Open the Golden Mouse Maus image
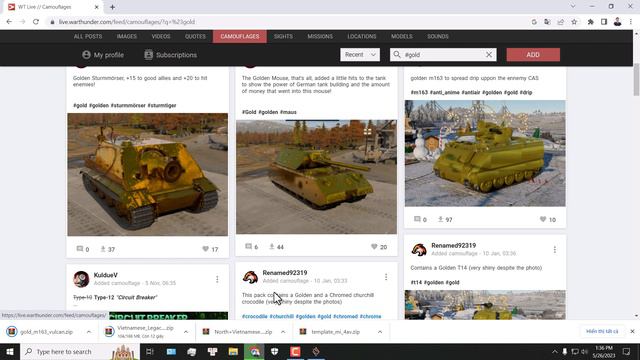Screen dimensions: 640x360 (x=316, y=177)
